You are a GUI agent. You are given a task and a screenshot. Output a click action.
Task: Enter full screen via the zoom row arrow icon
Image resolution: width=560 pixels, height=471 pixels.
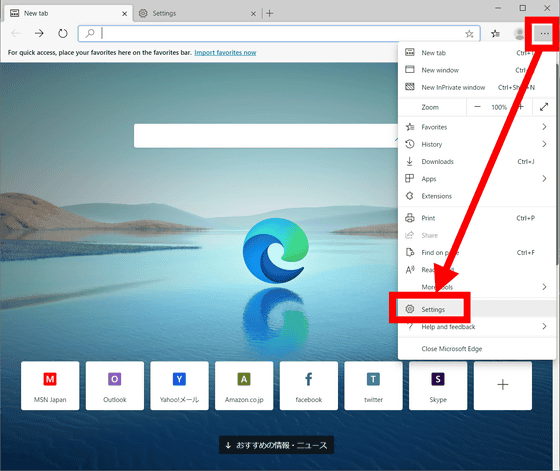click(544, 107)
